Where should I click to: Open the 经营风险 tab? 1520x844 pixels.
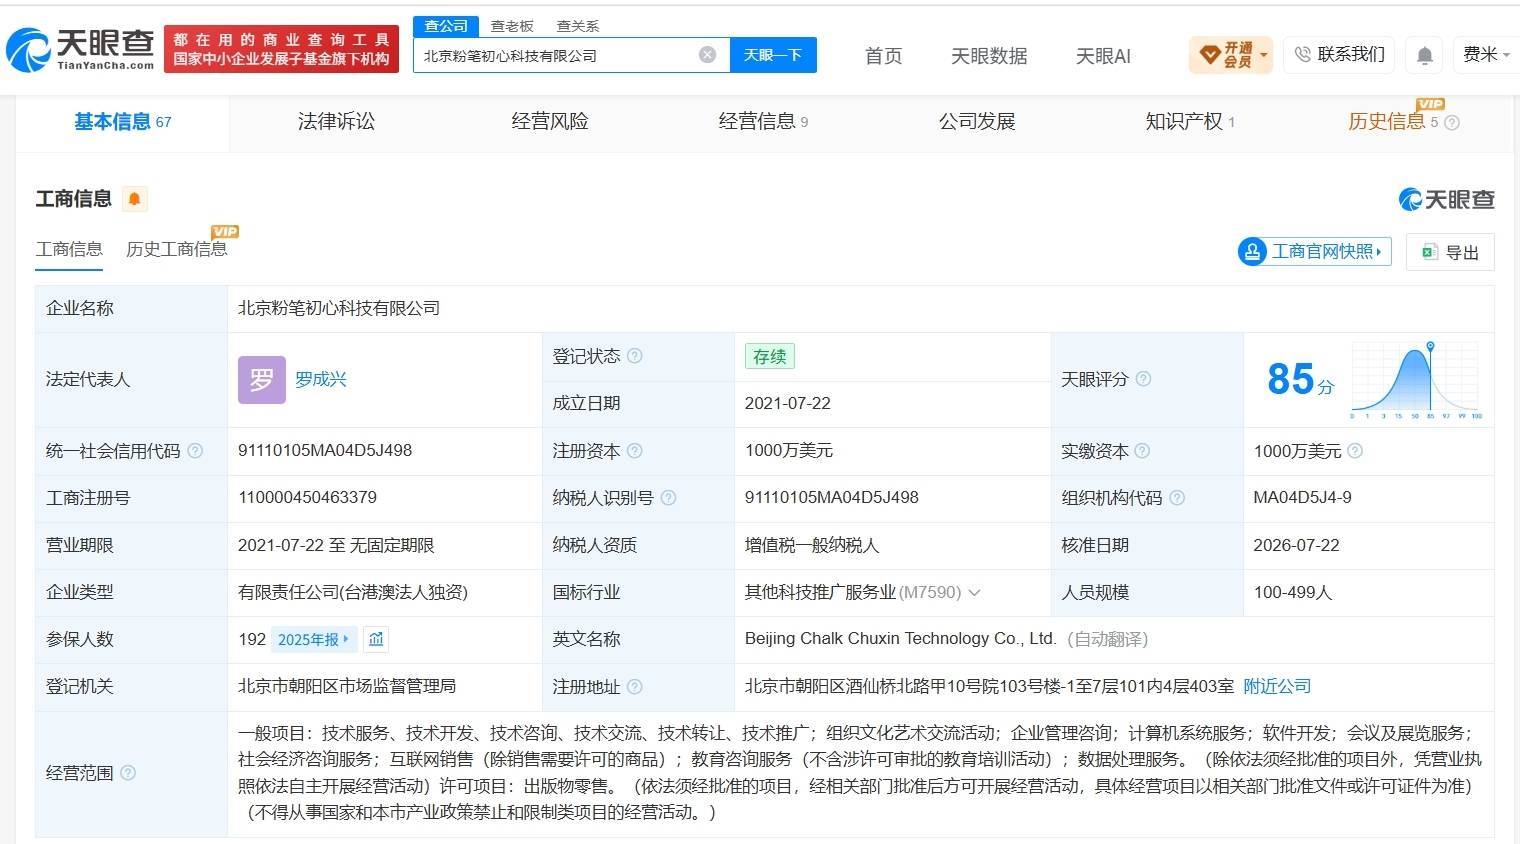pos(550,122)
